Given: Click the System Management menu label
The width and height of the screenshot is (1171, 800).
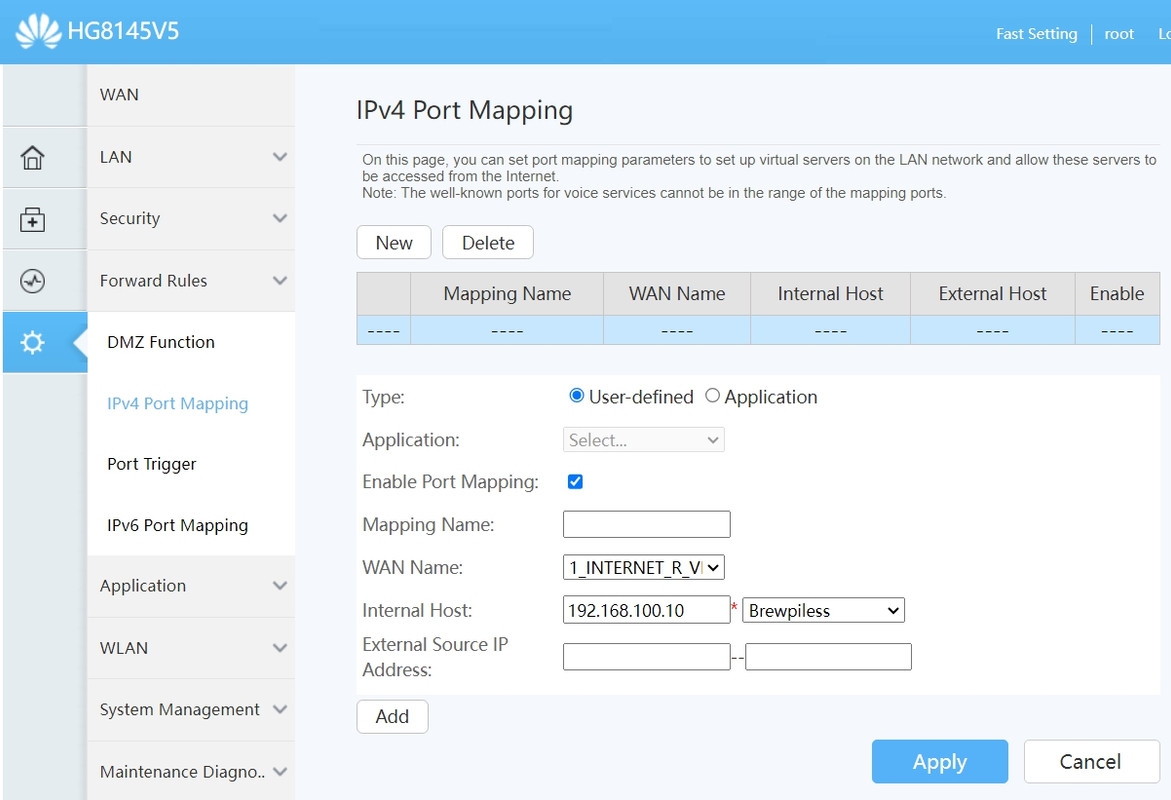Looking at the screenshot, I should coord(180,710).
